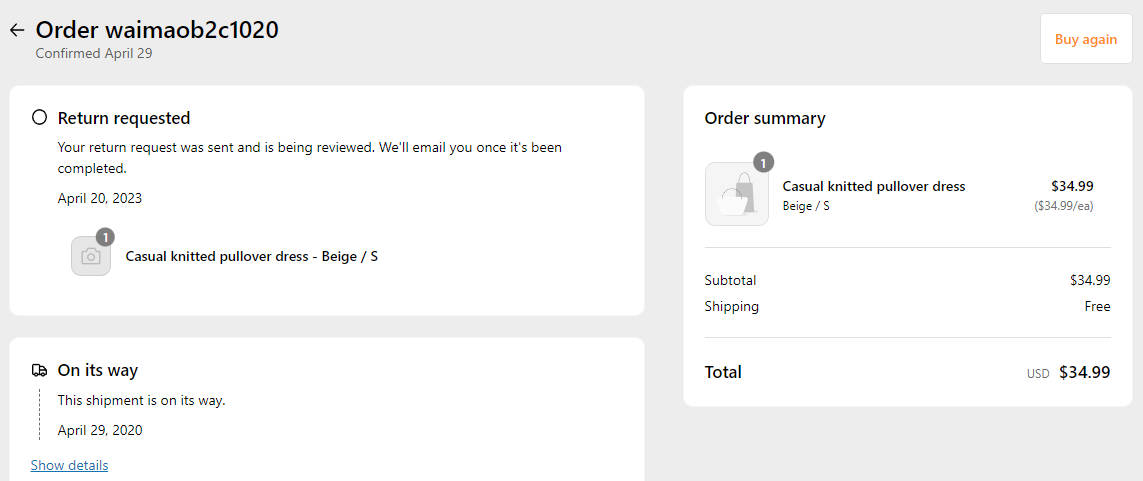The image size is (1143, 481).
Task: Click the Buy again button
Action: pyautogui.click(x=1085, y=39)
